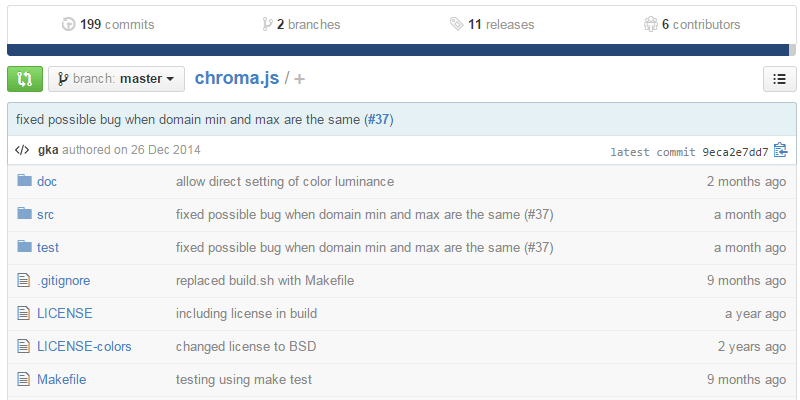The width and height of the screenshot is (800, 400).
Task: Show the 6 contributors
Action: [692, 24]
